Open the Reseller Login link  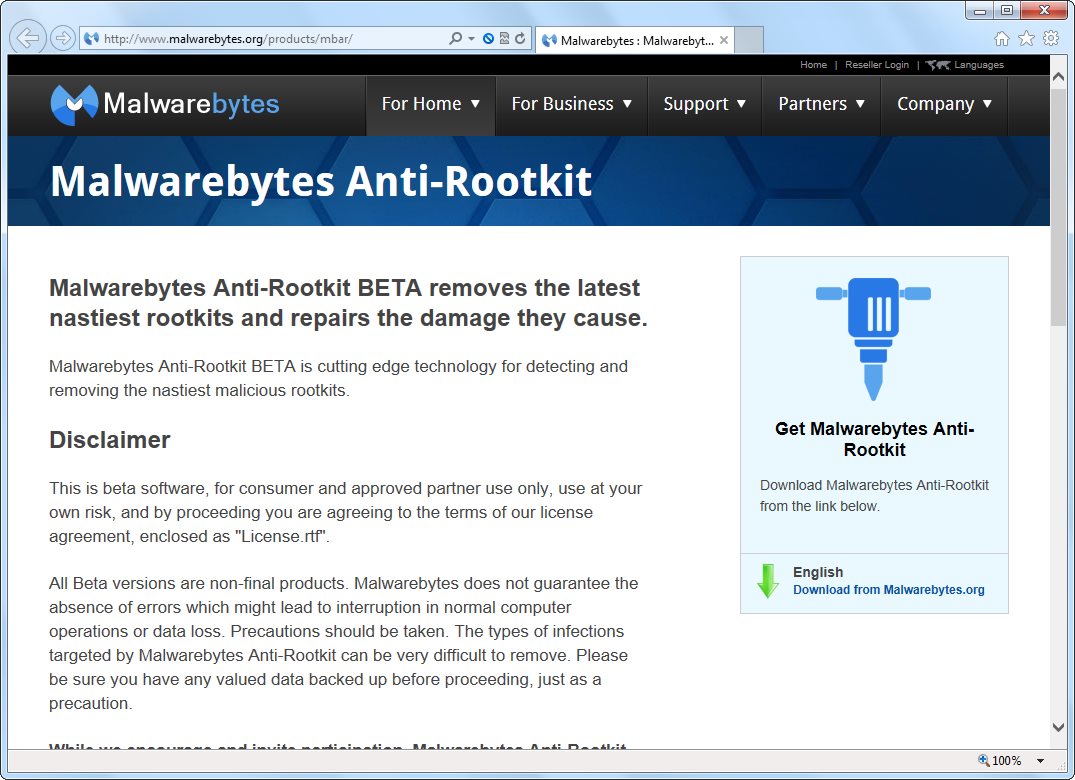[877, 64]
